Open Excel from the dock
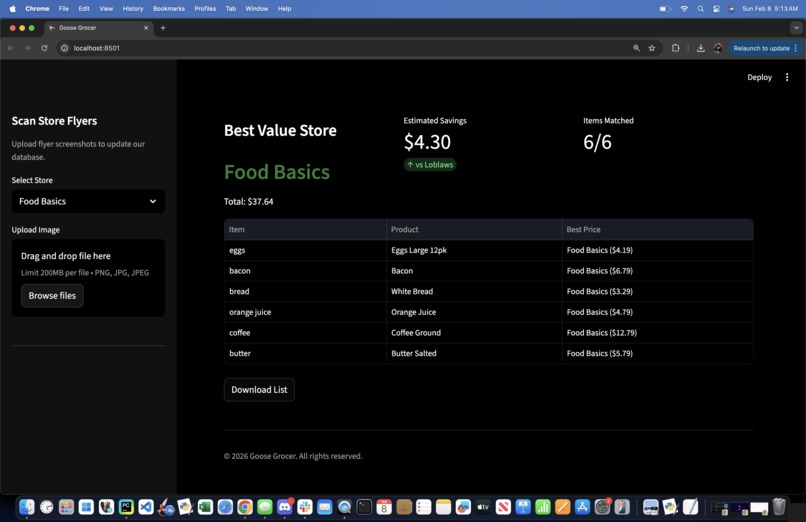The height and width of the screenshot is (522, 806). coord(205,507)
